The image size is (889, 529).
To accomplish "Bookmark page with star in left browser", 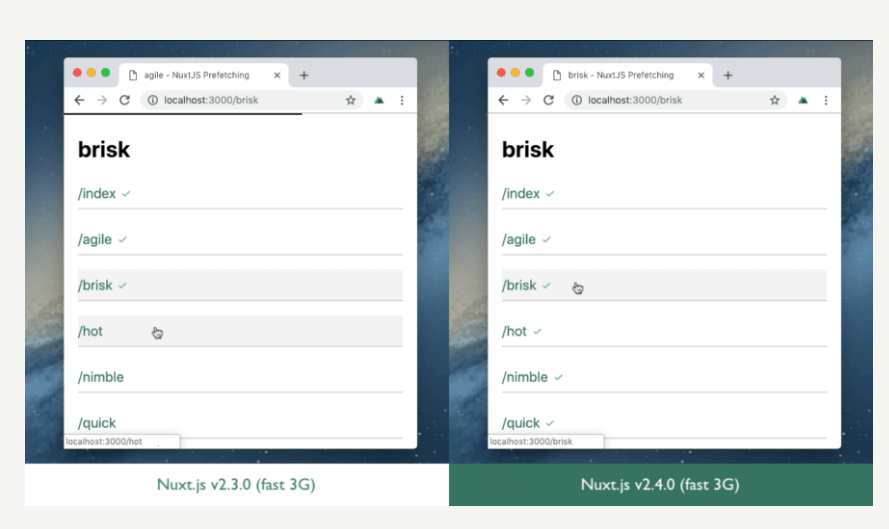I will click(351, 100).
